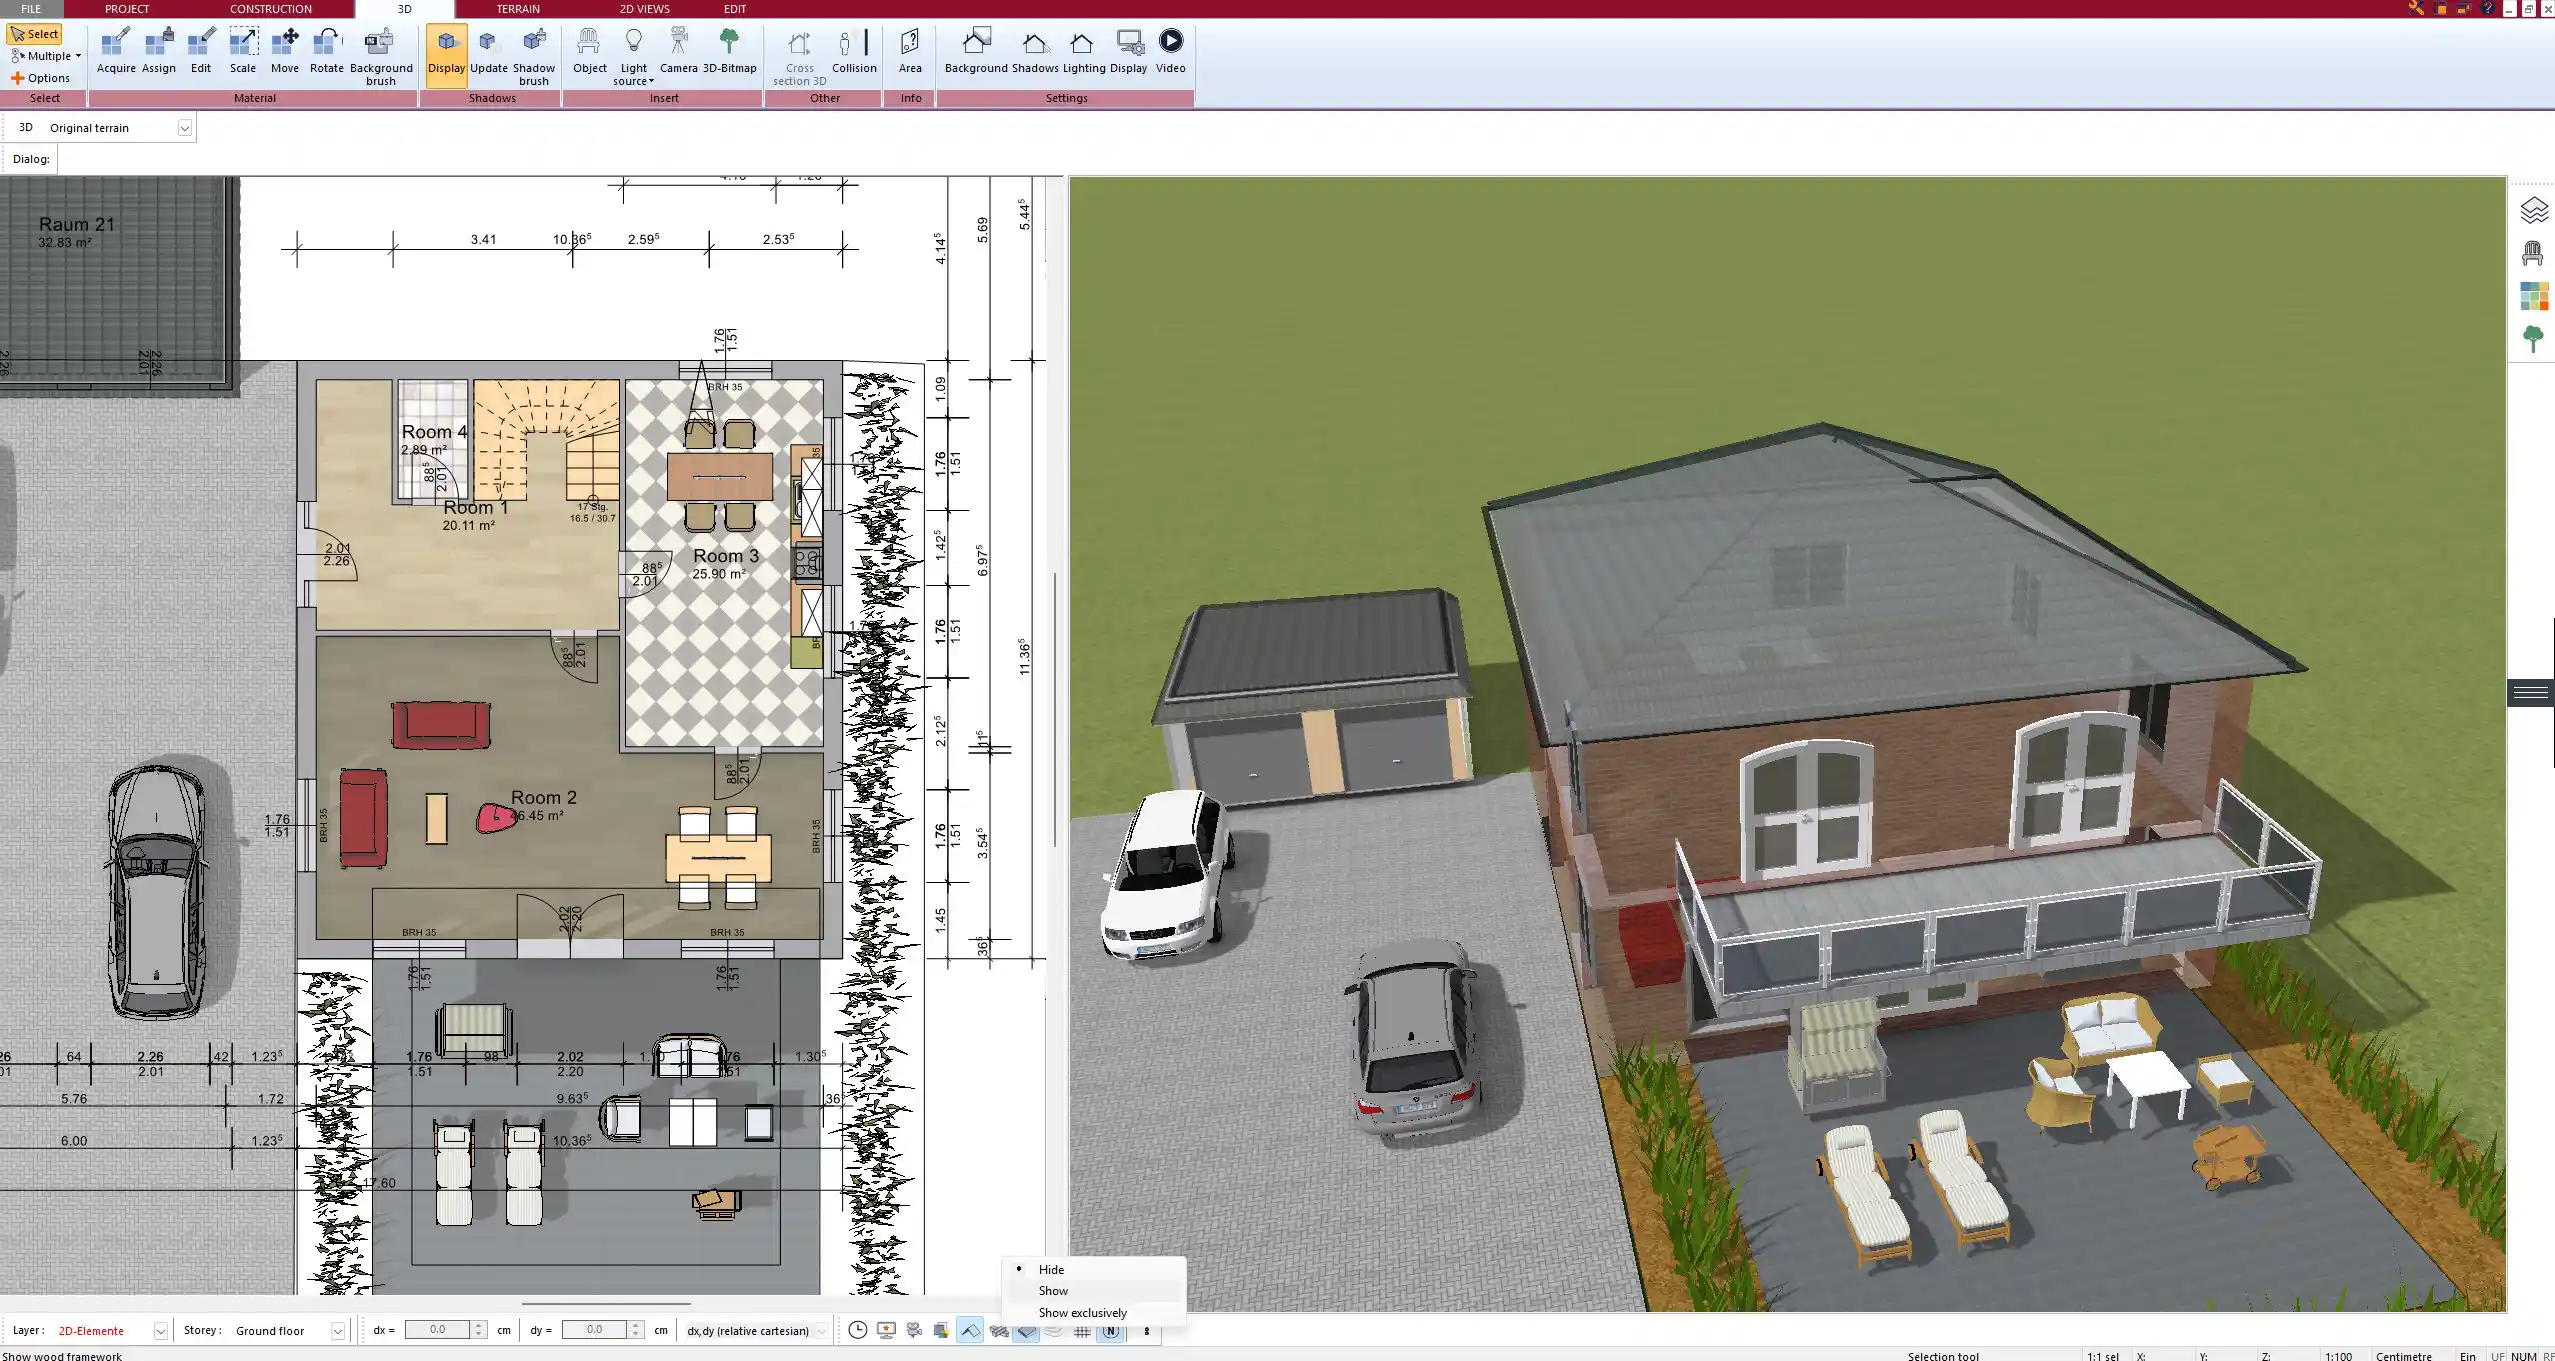The width and height of the screenshot is (2555, 1361).
Task: Toggle the grid display in bottom toolbar
Action: click(x=1082, y=1331)
